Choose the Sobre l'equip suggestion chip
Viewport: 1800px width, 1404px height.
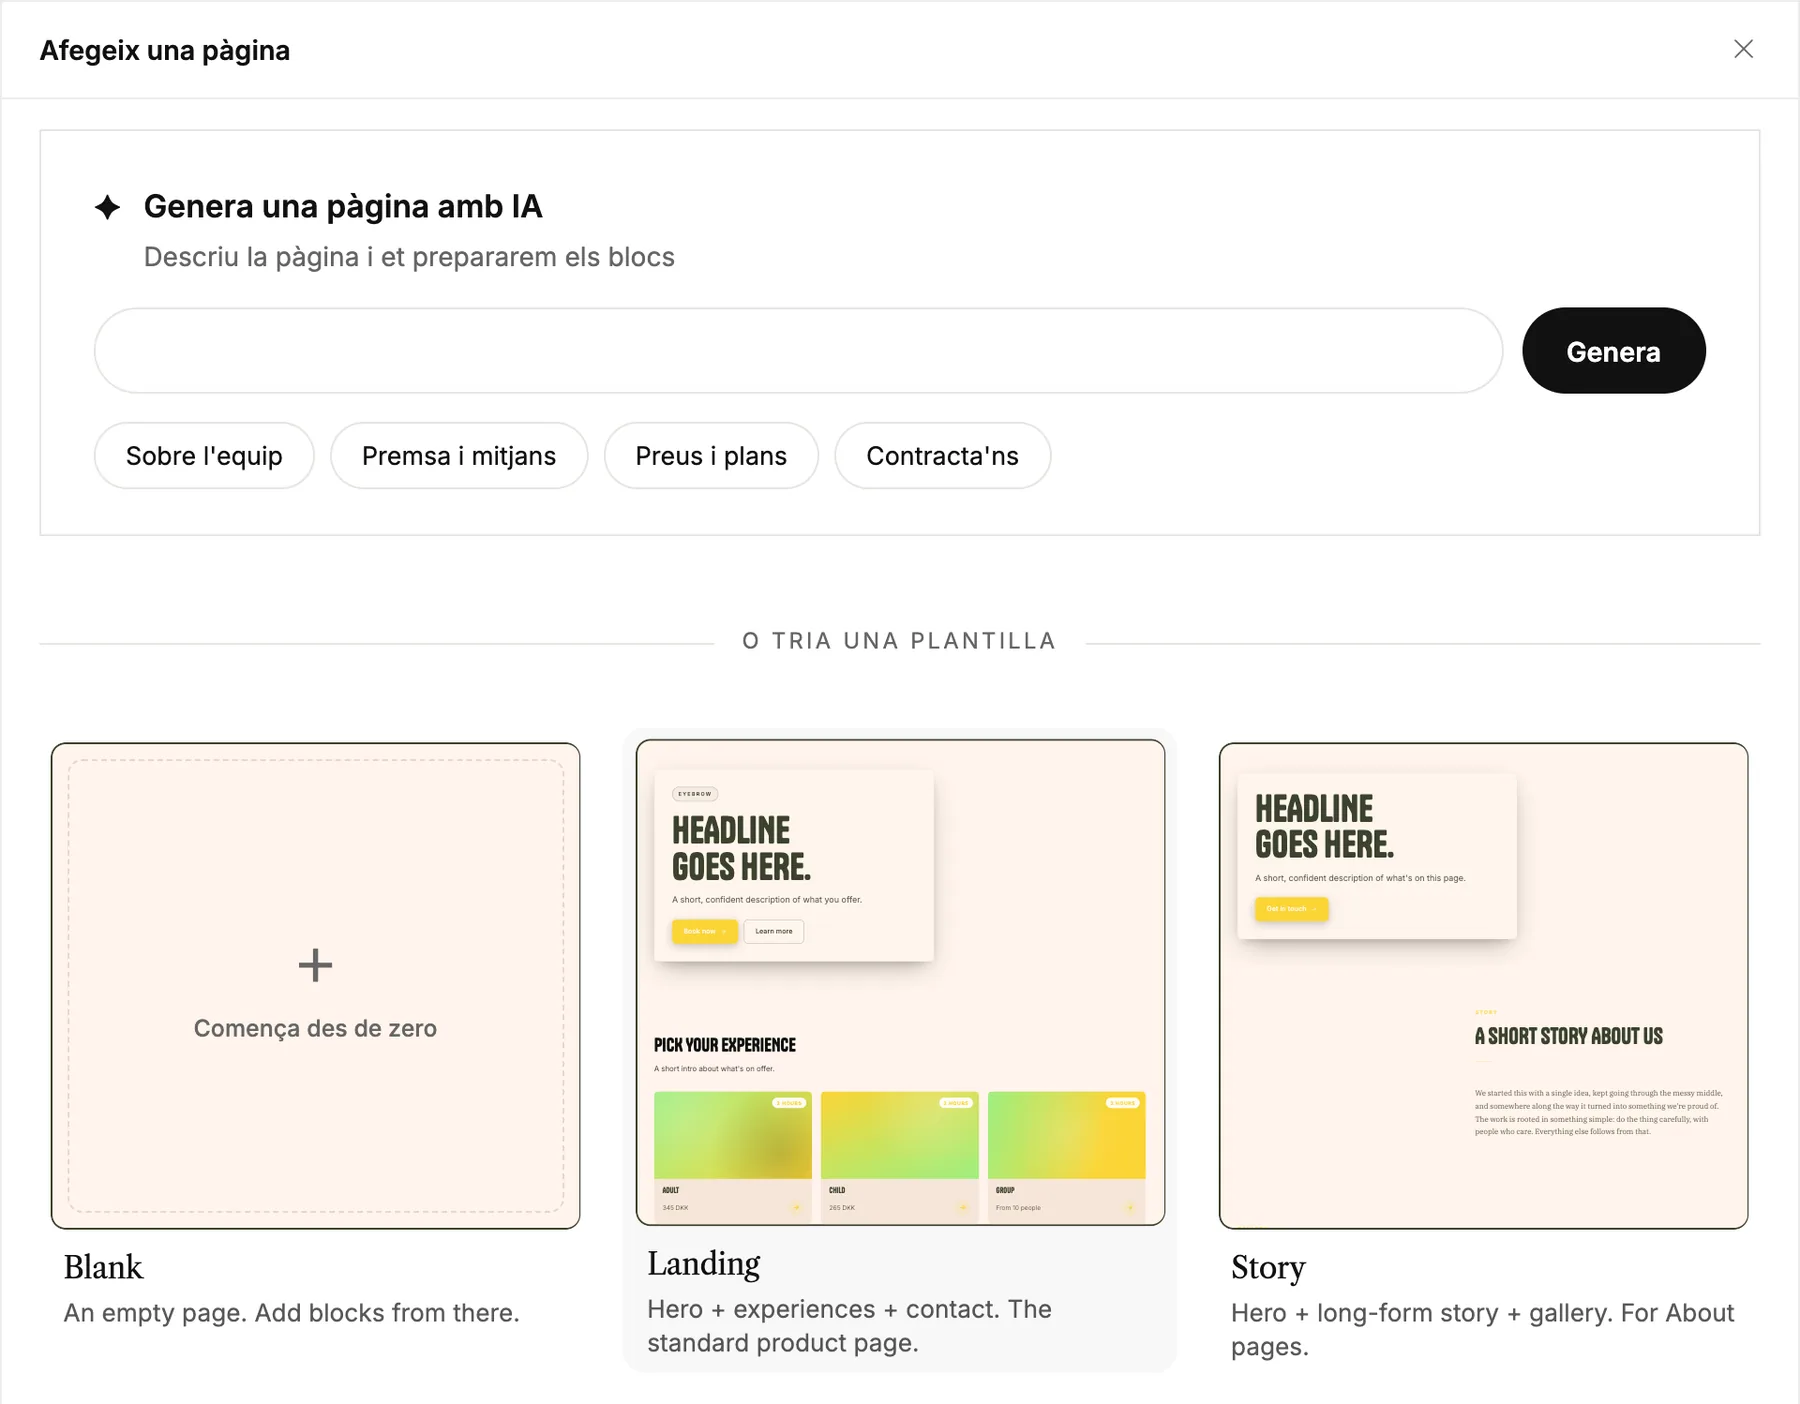coord(204,456)
